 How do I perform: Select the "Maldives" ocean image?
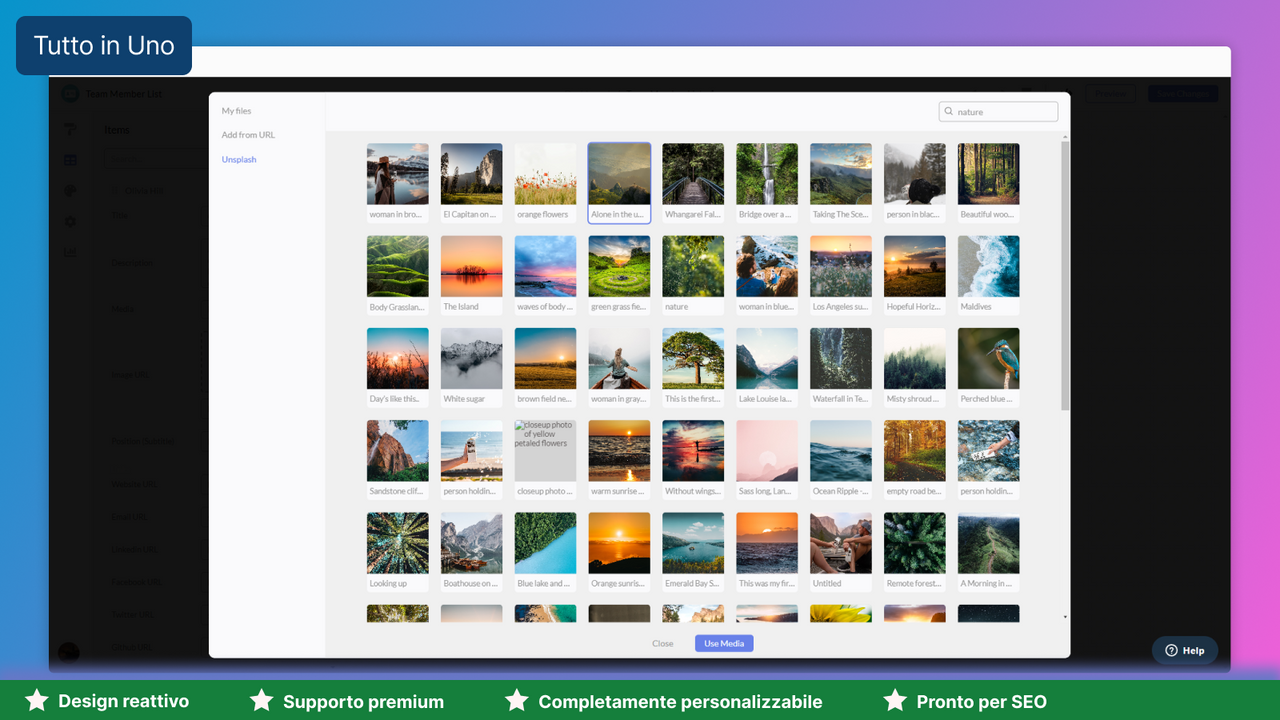(x=989, y=275)
